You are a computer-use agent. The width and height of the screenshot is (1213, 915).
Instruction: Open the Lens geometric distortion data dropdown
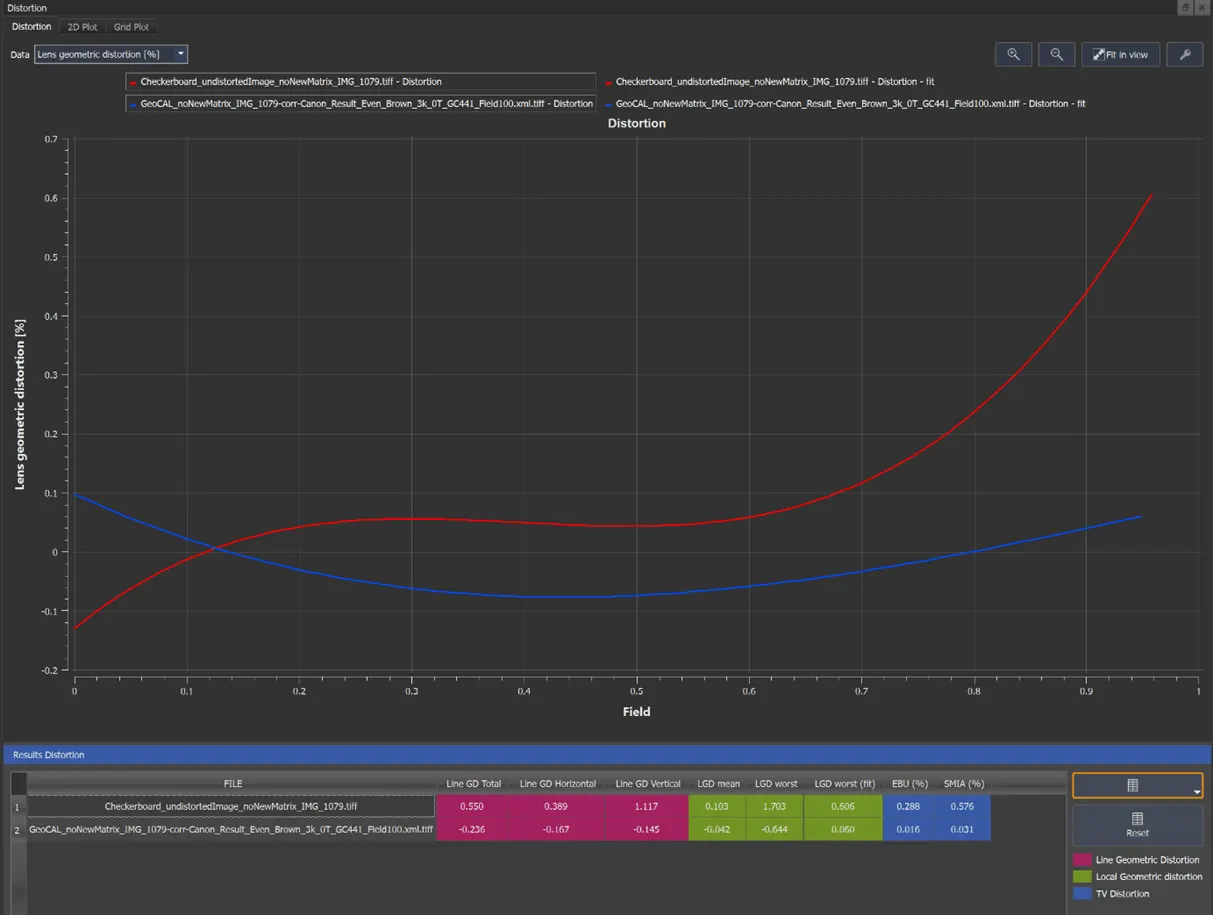(111, 54)
